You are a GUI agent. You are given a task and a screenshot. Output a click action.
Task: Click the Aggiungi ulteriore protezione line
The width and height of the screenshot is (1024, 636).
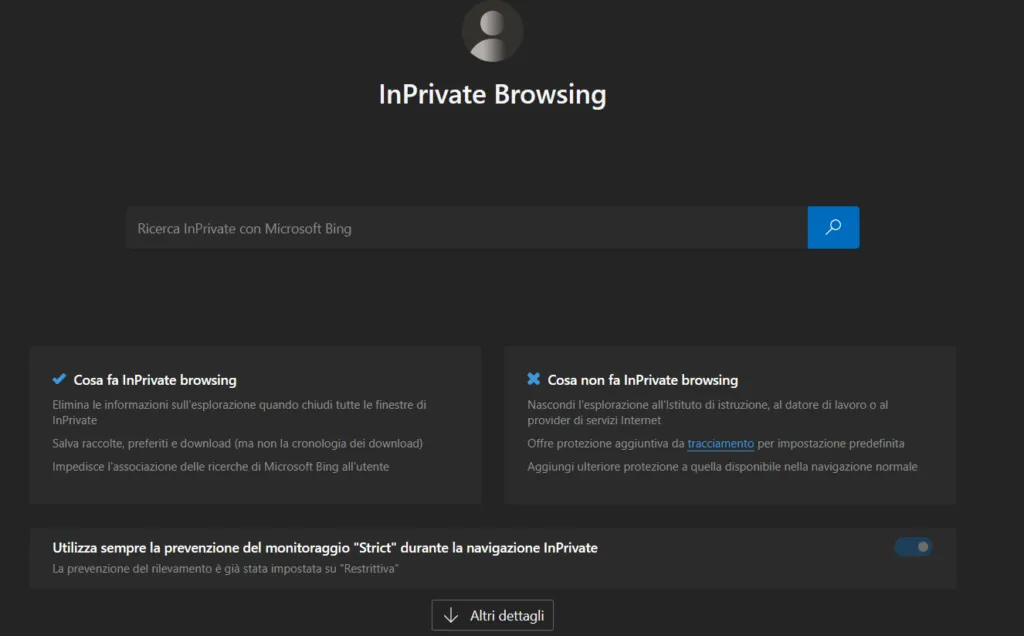pyautogui.click(x=722, y=466)
